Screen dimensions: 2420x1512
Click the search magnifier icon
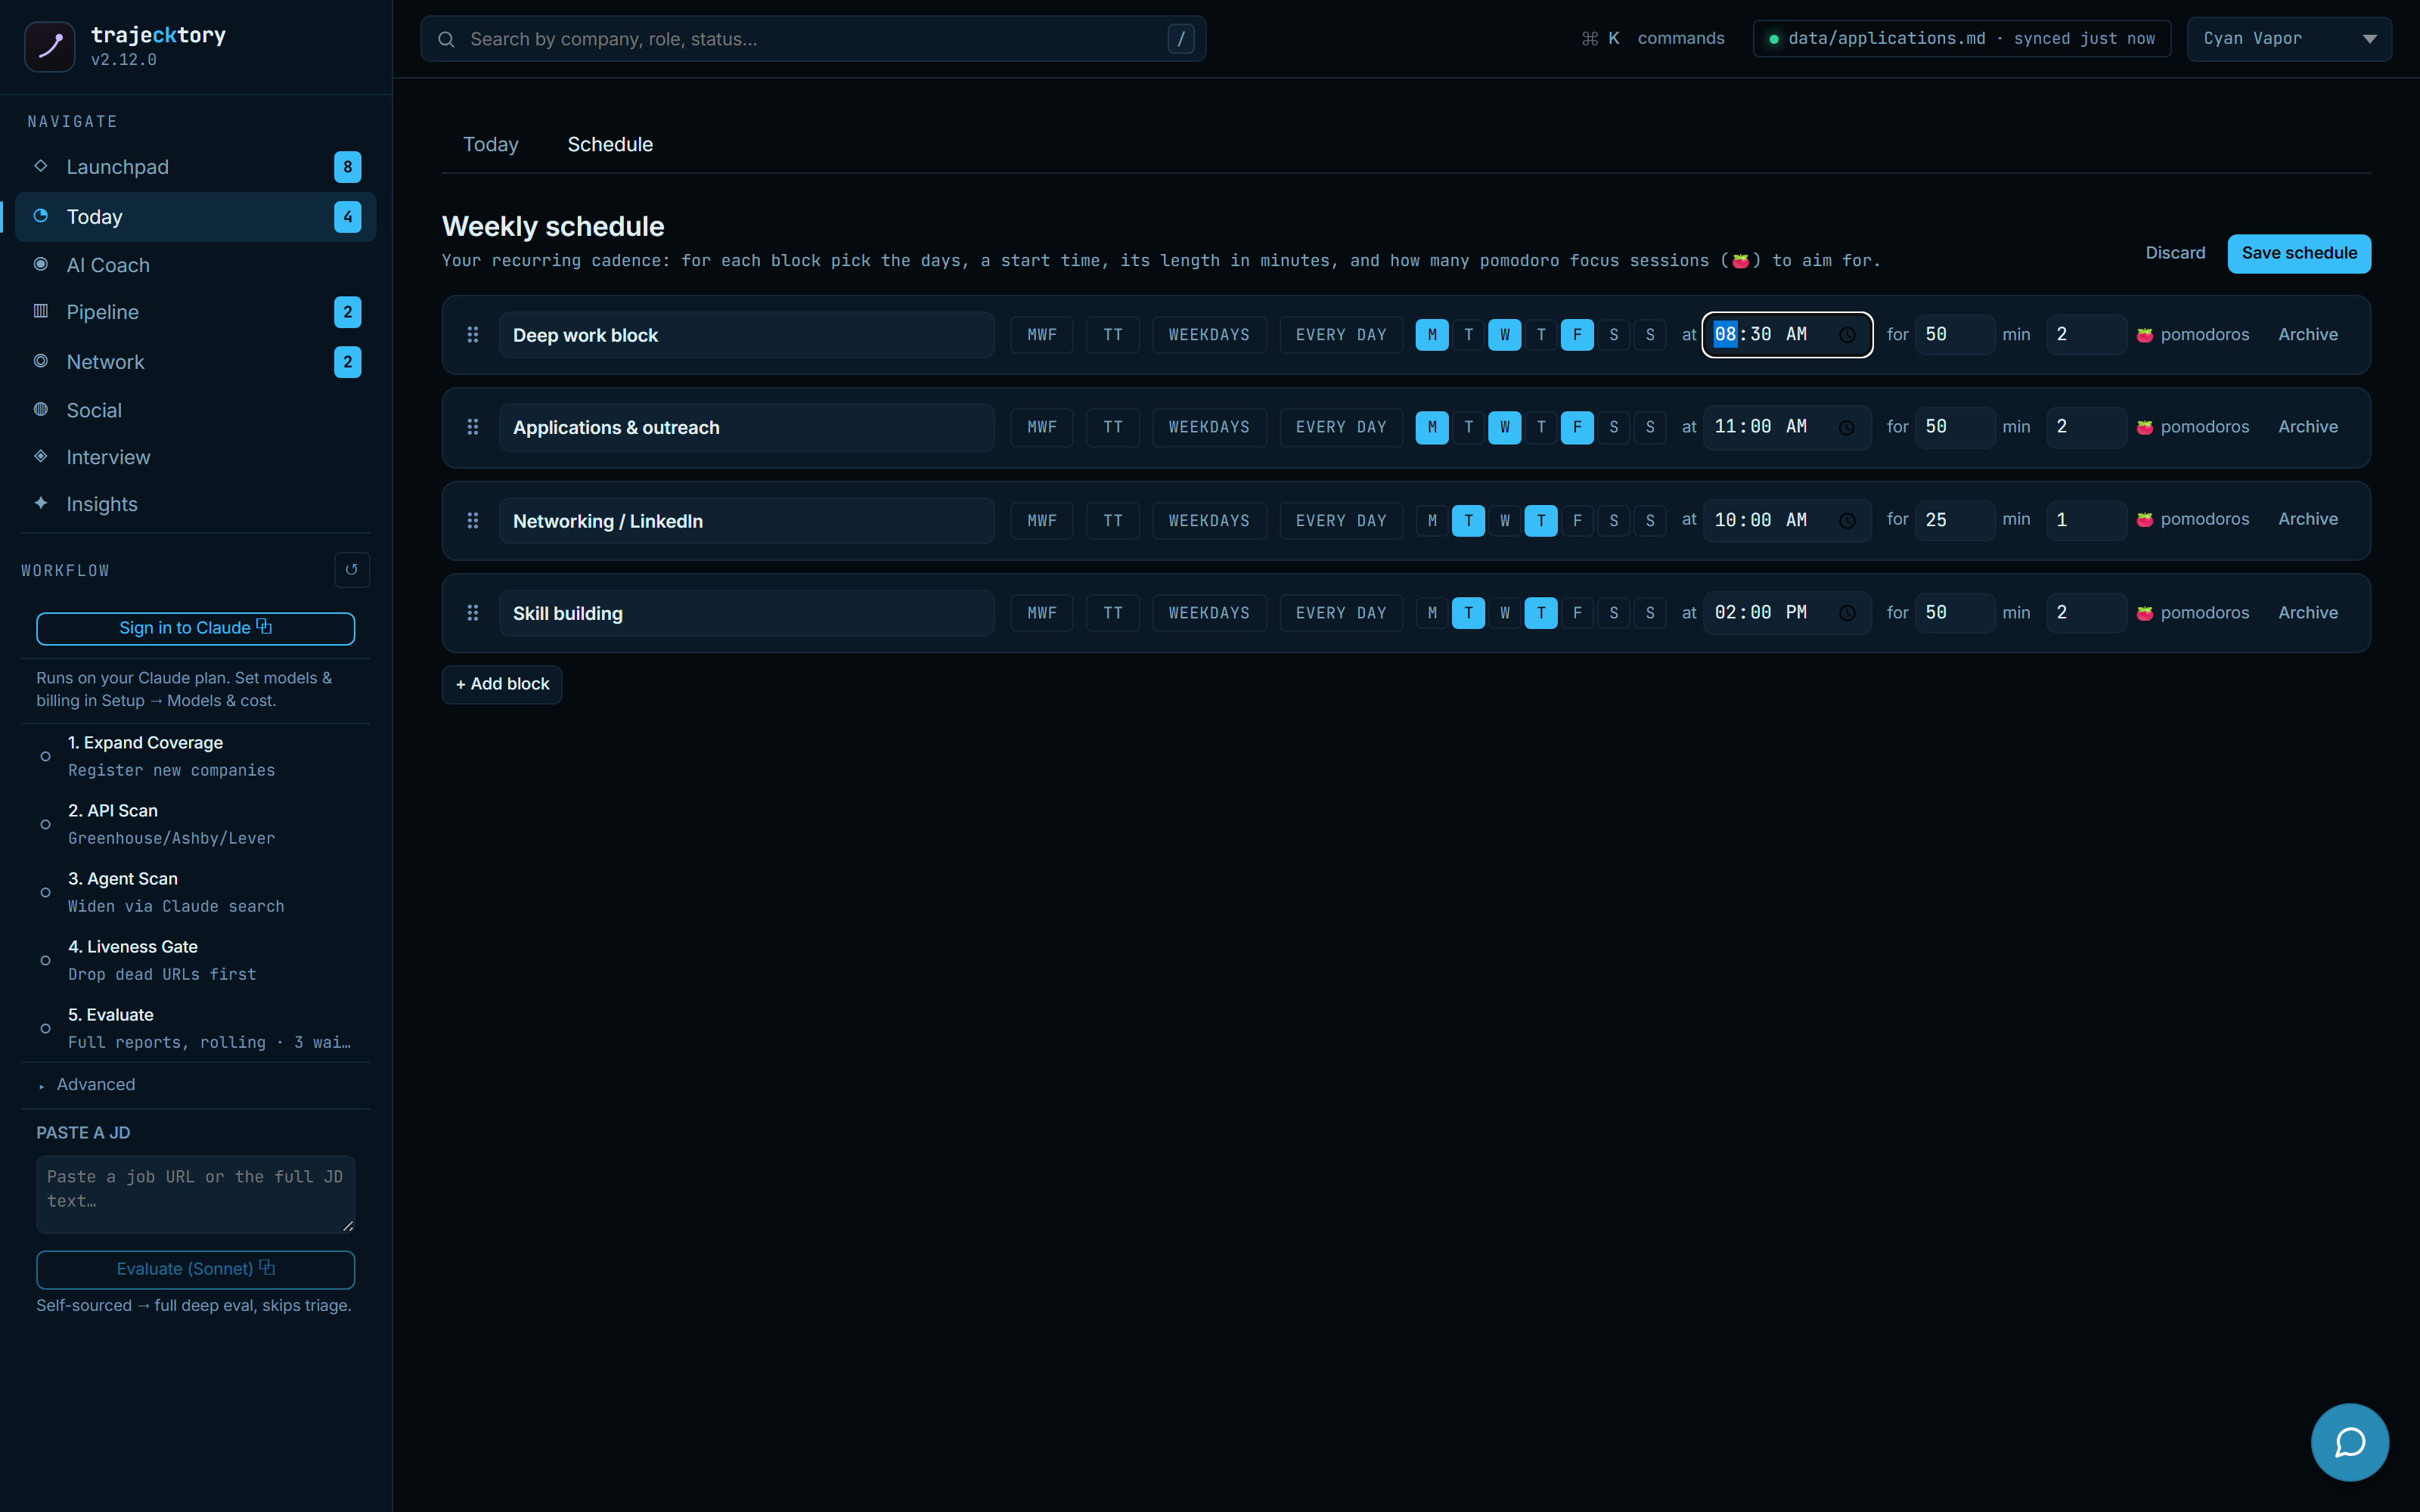point(447,39)
